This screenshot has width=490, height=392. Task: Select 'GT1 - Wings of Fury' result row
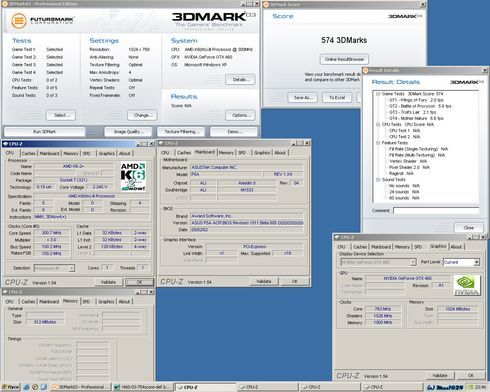tap(416, 100)
